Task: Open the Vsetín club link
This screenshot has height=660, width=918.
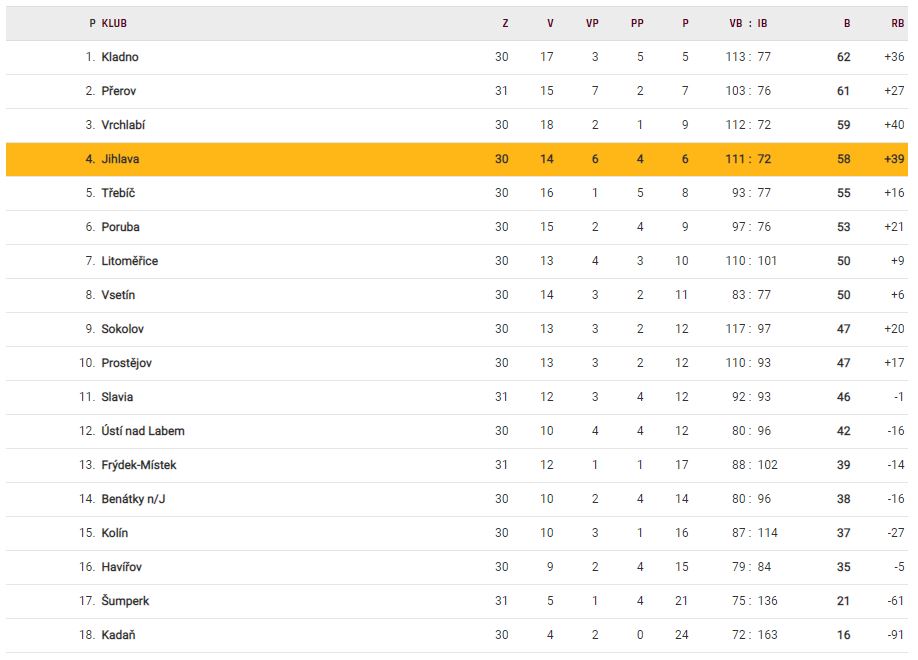Action: (118, 295)
